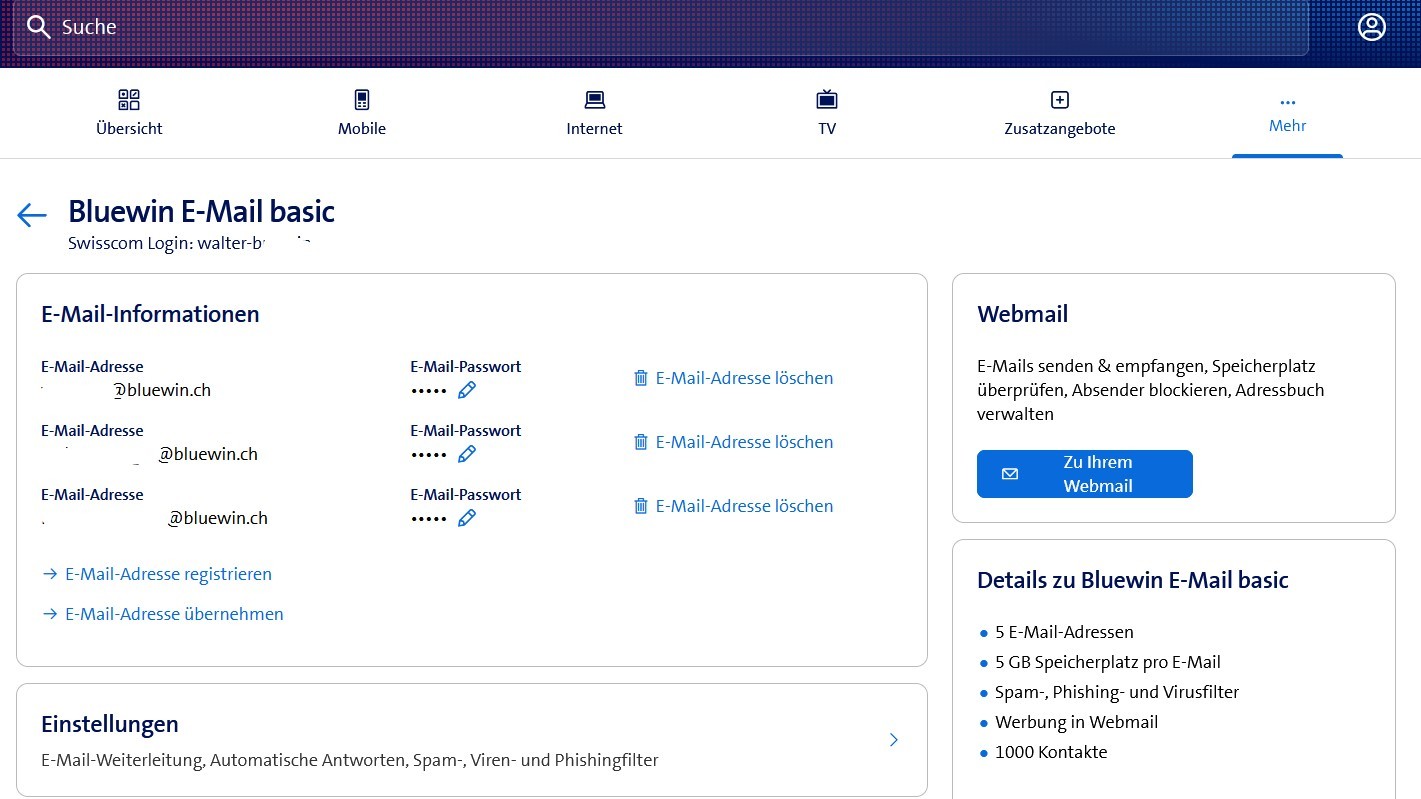The image size is (1421, 799).
Task: Click the back arrow beside Bluewin E-Mail basic
Action: pos(32,215)
